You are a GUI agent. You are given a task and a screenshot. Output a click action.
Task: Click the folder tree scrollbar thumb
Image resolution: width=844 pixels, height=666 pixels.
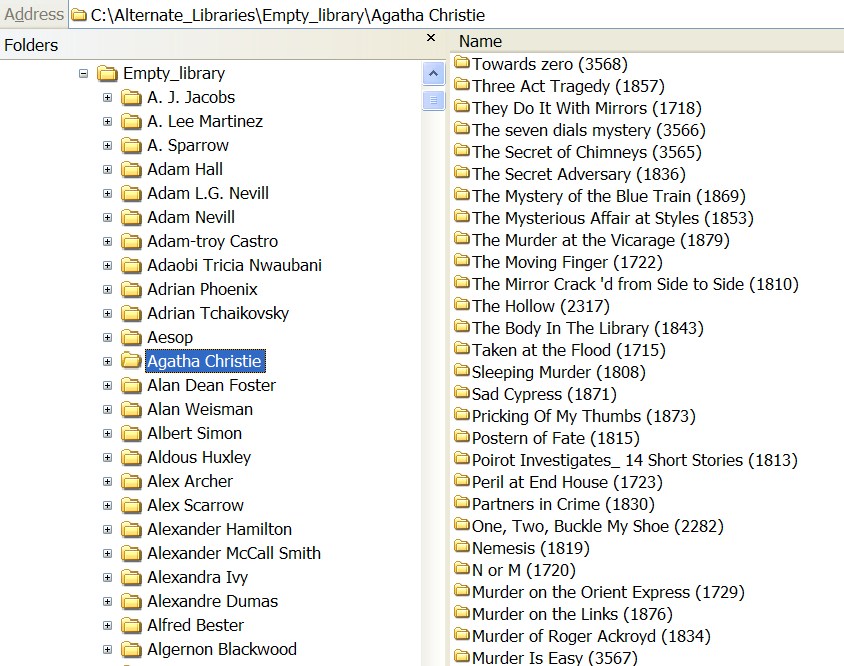[433, 100]
